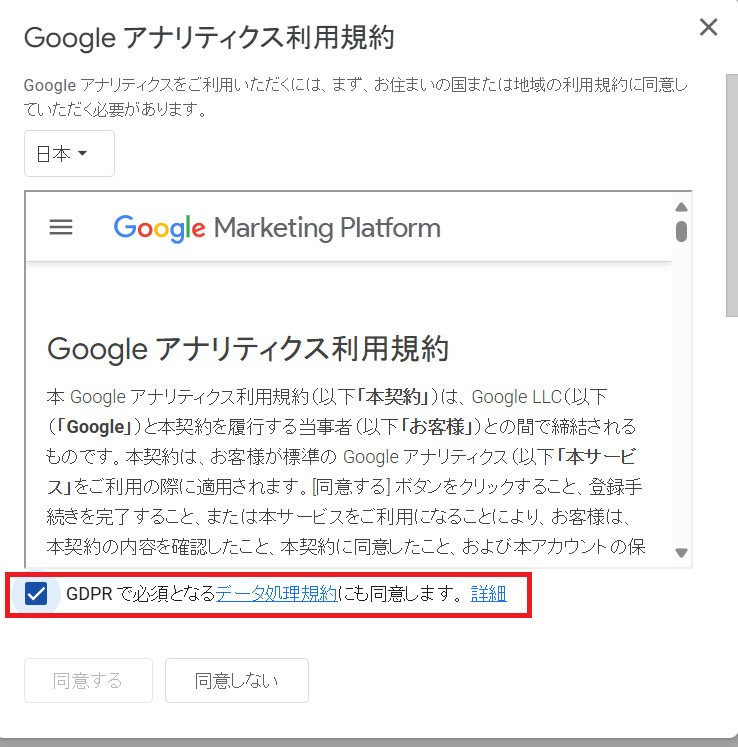This screenshot has height=747, width=738.
Task: Click the GDPR で必須となる label text
Action: (140, 594)
